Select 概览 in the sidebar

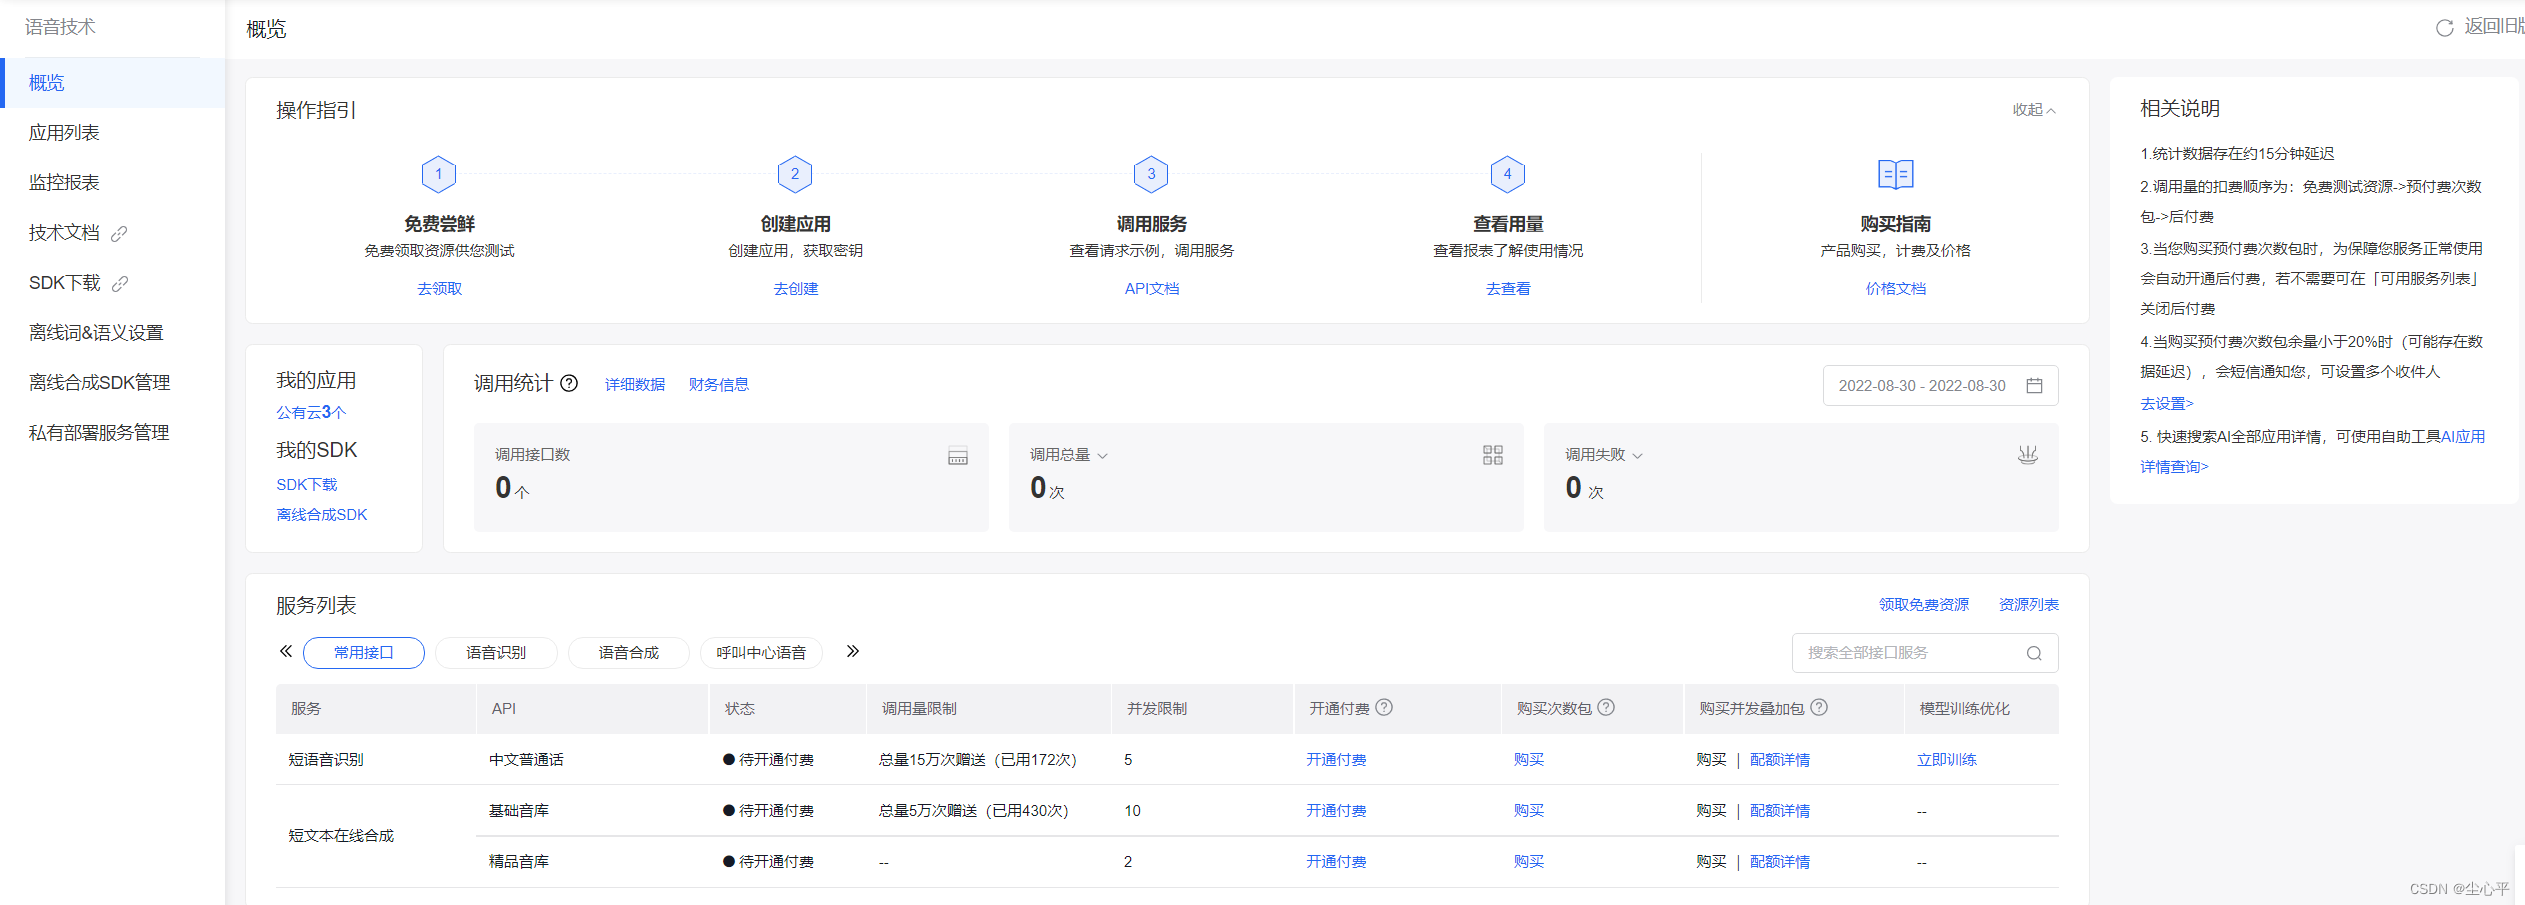[x=112, y=83]
